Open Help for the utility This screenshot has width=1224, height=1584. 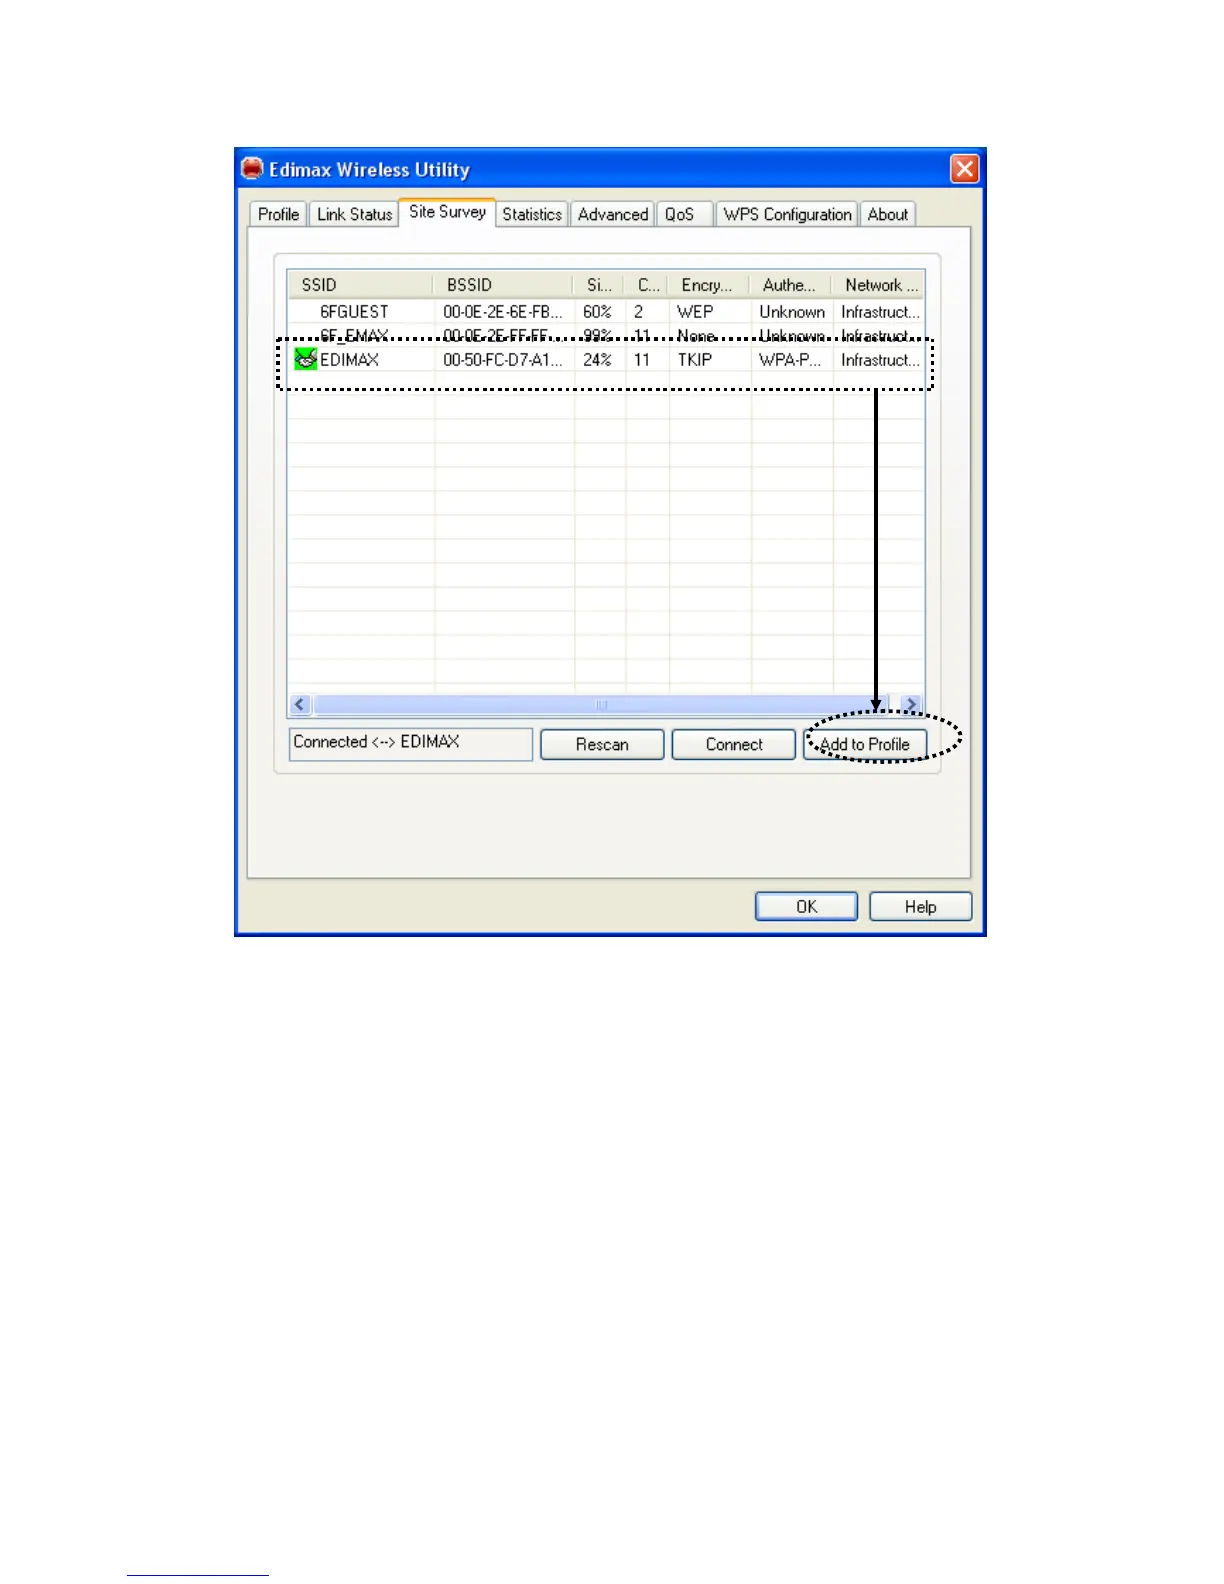point(921,907)
